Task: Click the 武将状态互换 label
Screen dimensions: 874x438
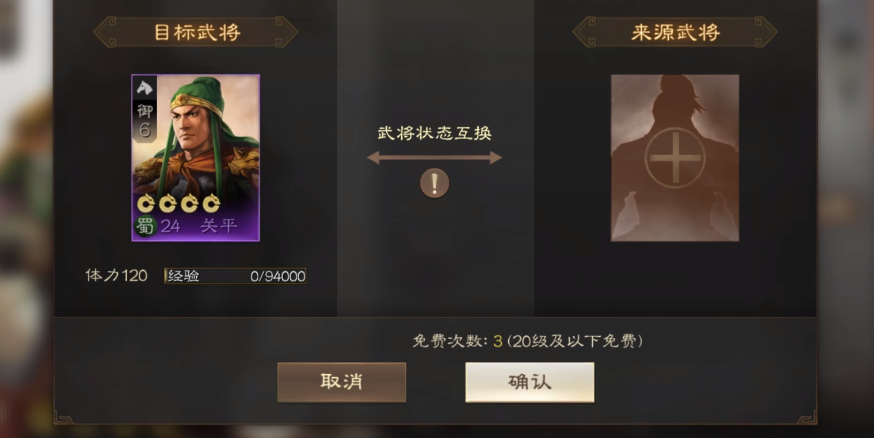Action: coord(434,133)
